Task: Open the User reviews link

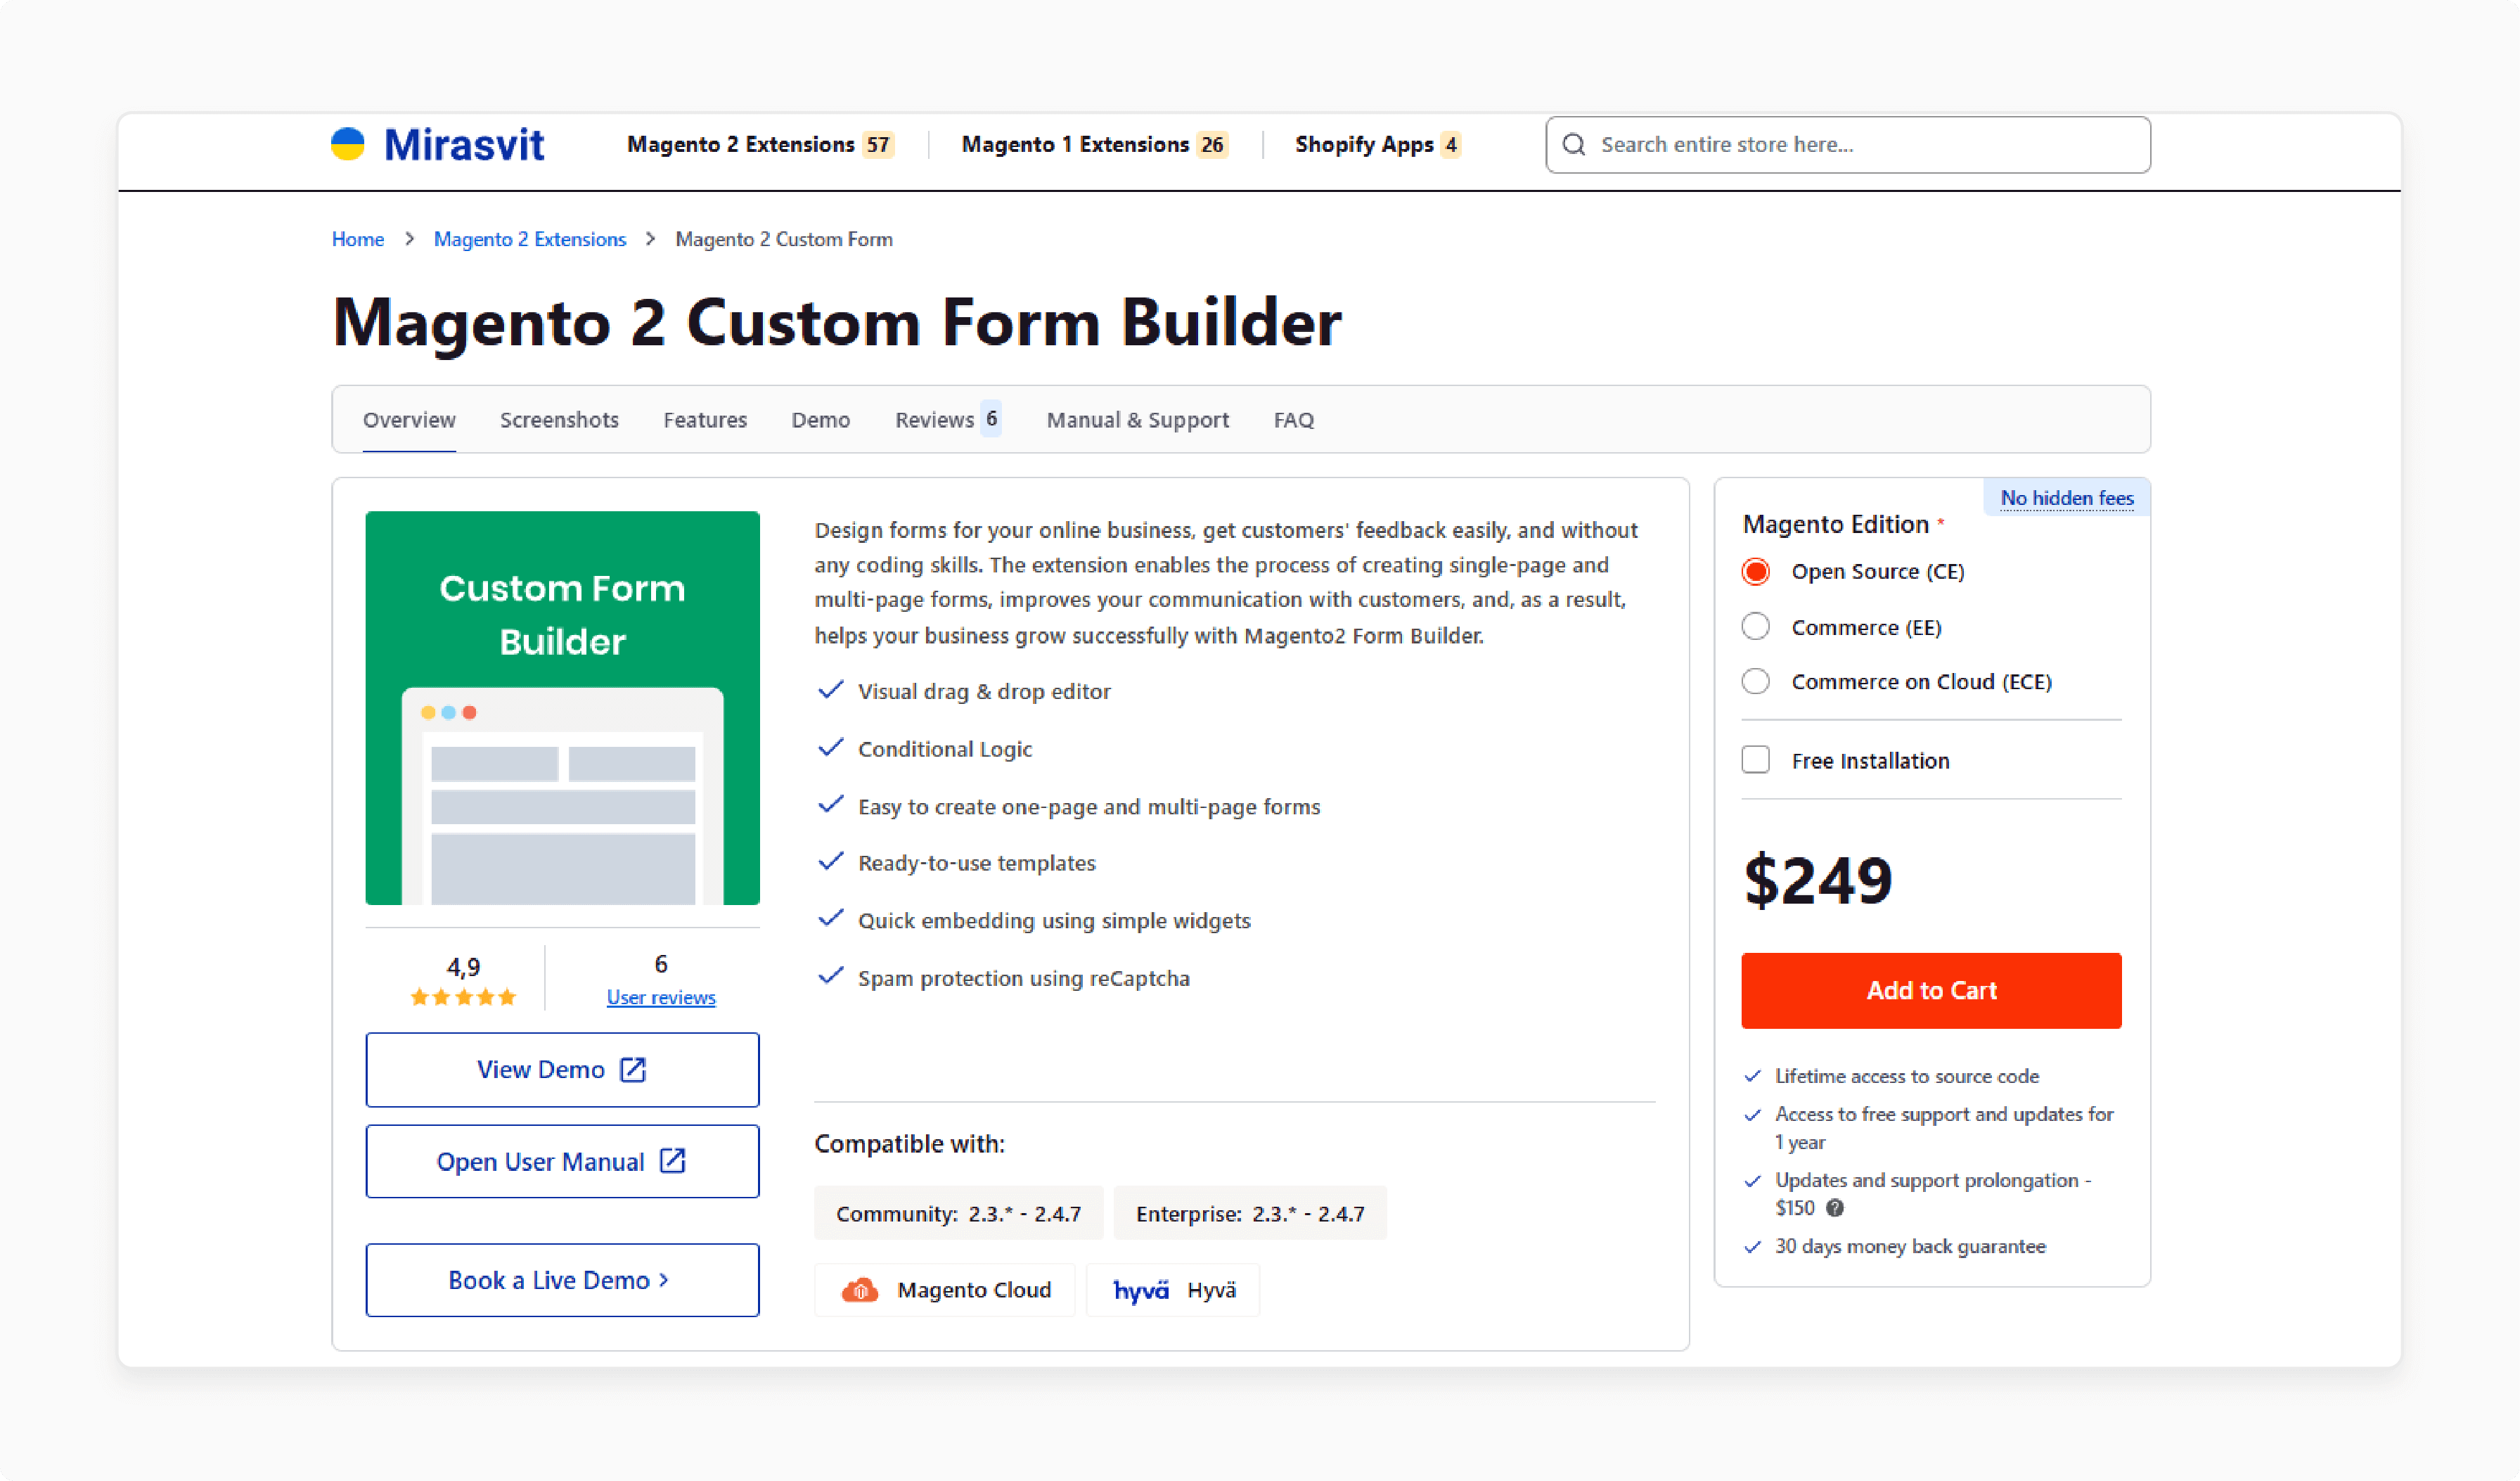Action: 661,997
